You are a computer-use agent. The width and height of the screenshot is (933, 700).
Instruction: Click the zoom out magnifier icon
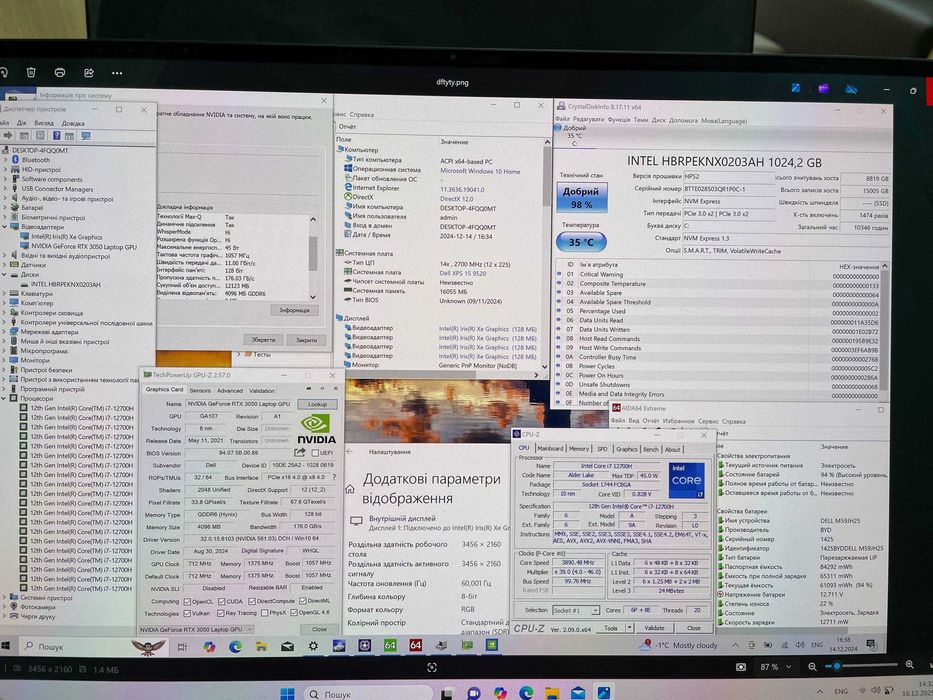pyautogui.click(x=812, y=666)
